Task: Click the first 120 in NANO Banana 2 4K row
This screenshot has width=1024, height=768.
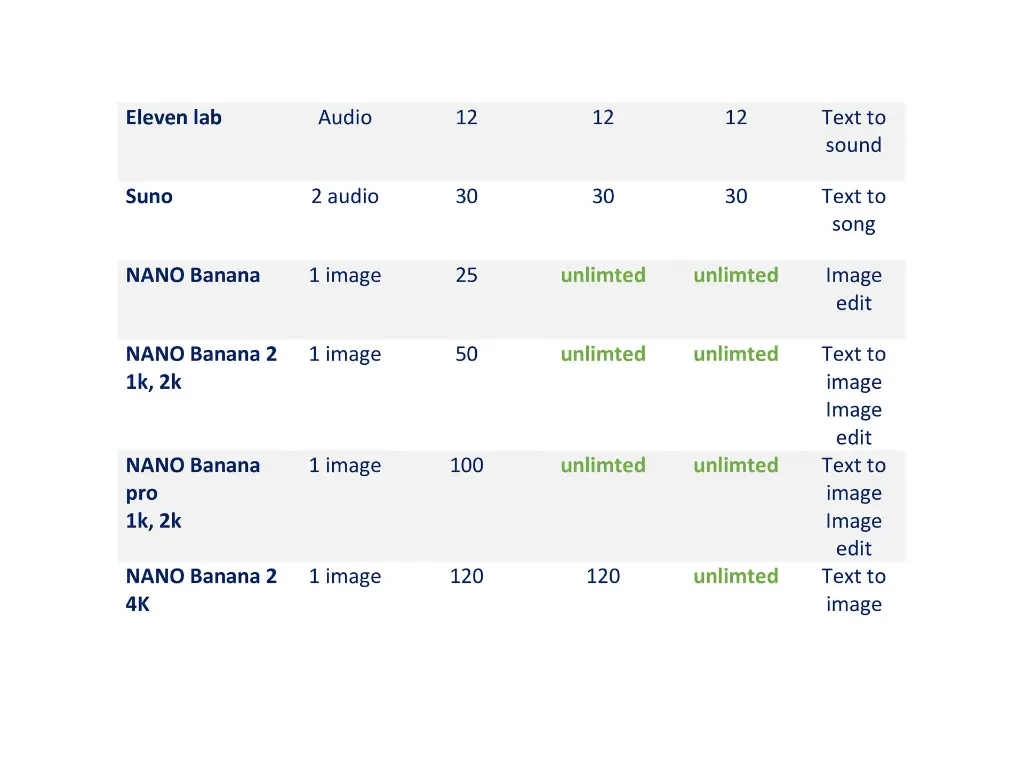Action: point(466,577)
